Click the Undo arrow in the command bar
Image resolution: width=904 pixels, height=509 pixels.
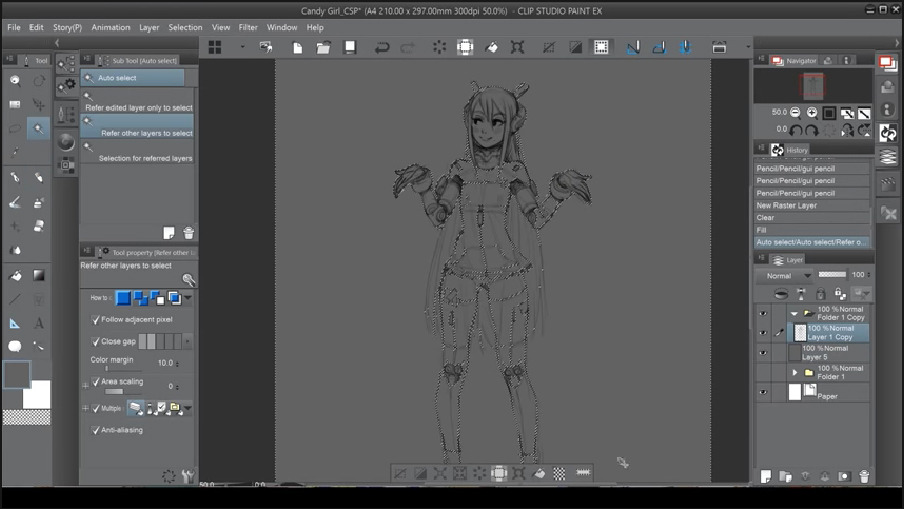[382, 47]
